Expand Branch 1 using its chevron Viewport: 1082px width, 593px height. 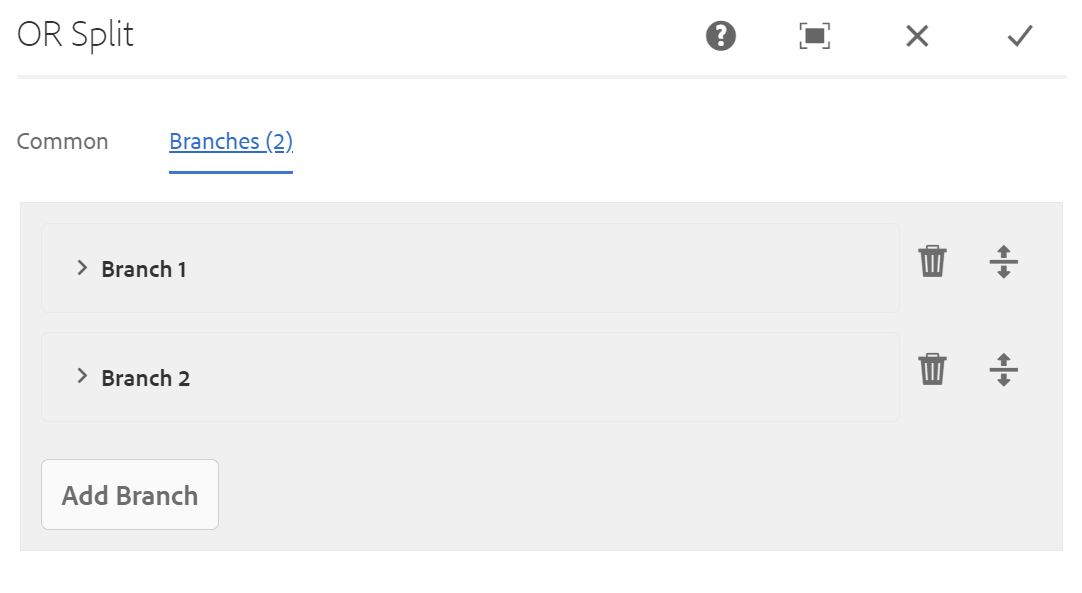(82, 268)
